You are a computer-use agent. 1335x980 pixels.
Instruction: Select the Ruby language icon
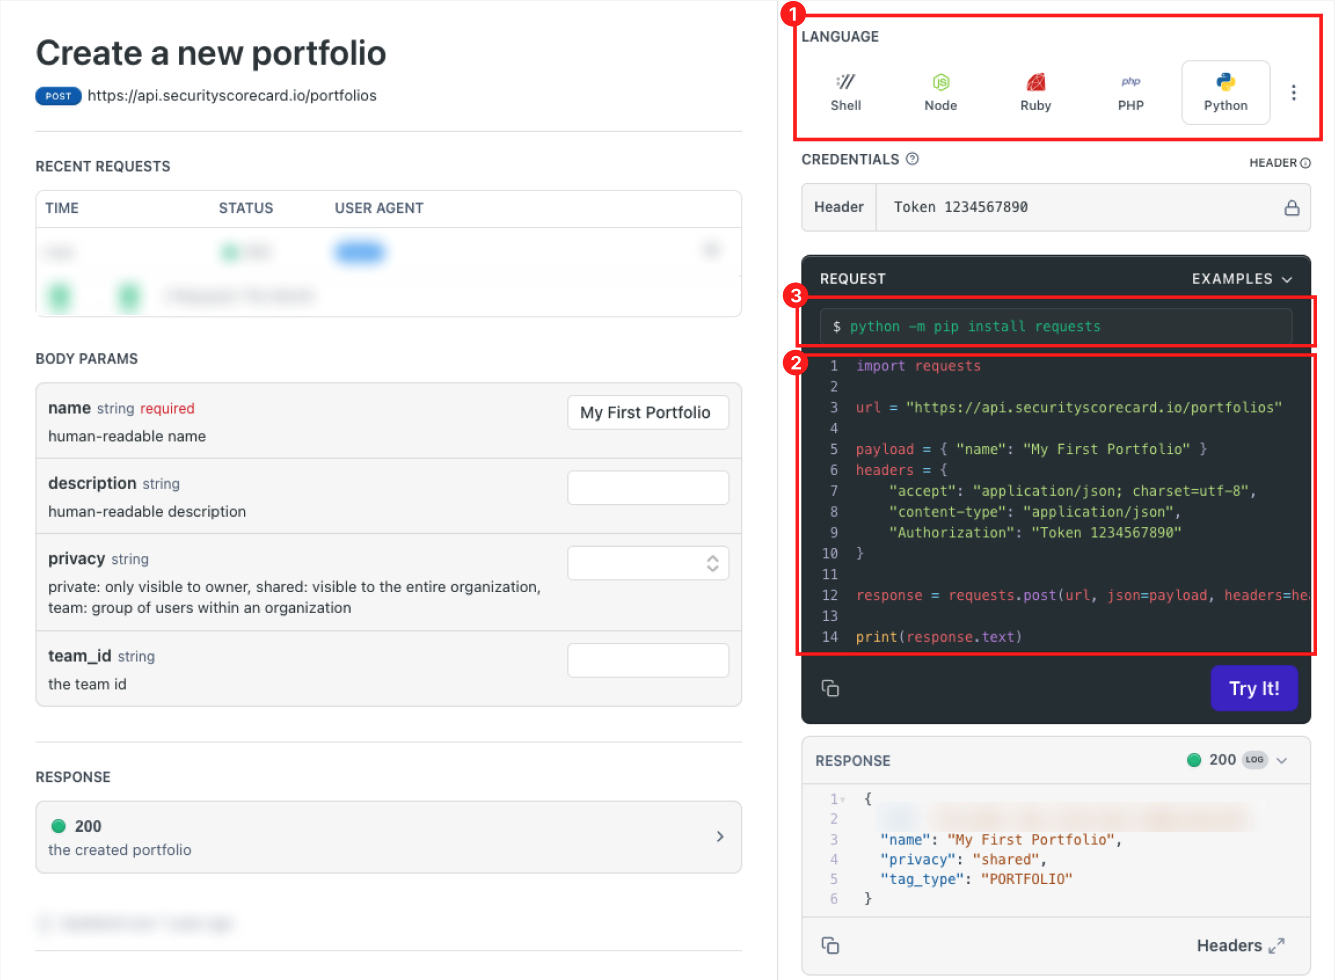[x=1035, y=92]
